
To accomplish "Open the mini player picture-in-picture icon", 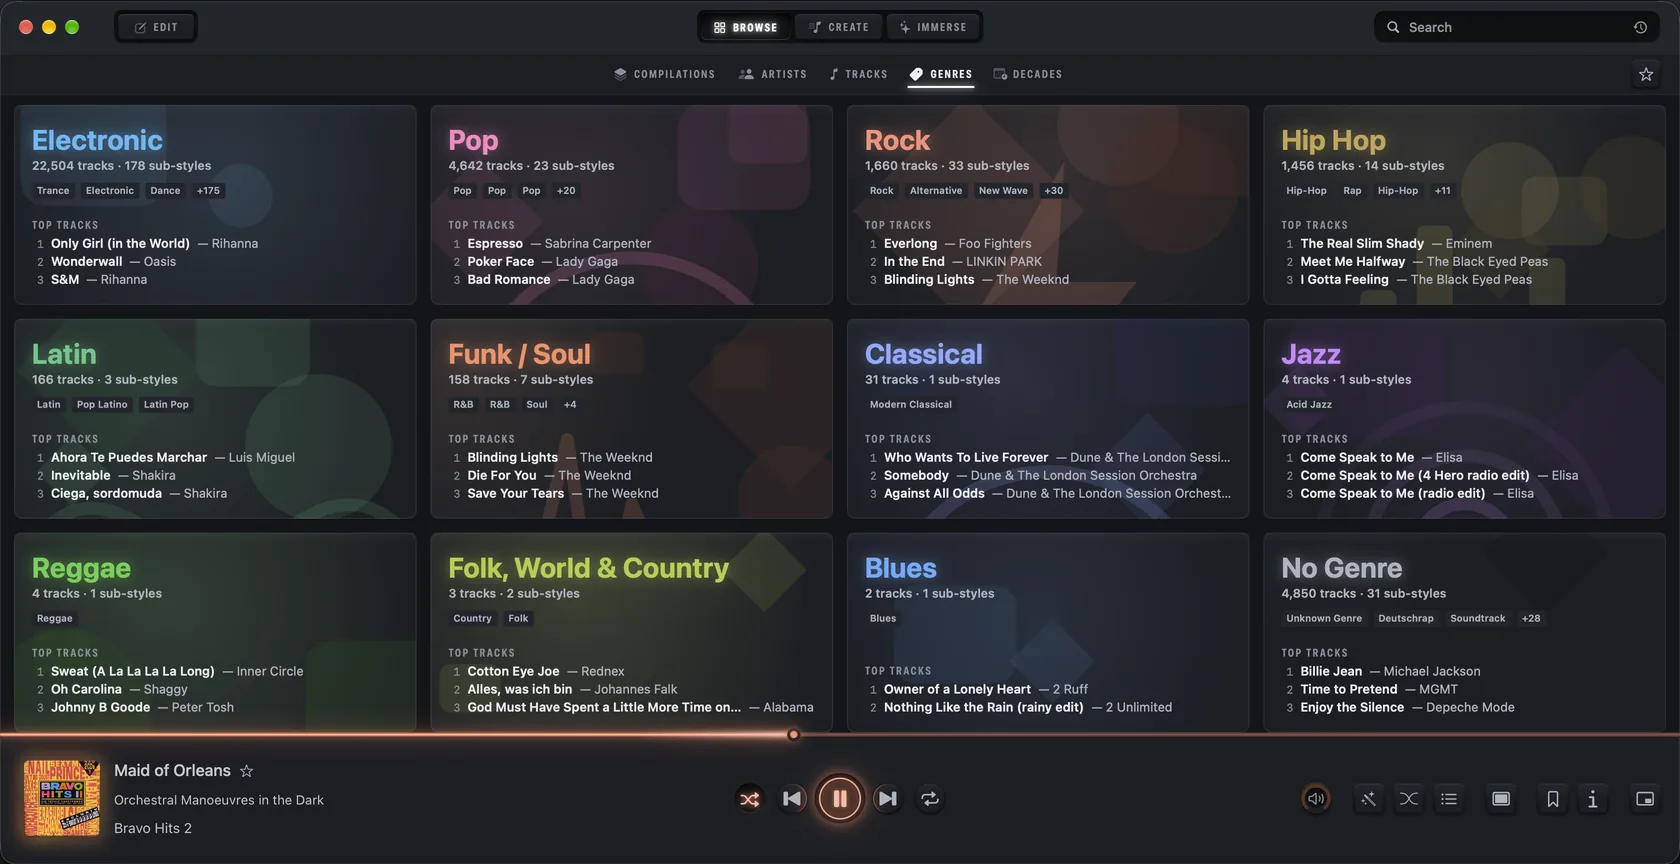I will pyautogui.click(x=1645, y=799).
